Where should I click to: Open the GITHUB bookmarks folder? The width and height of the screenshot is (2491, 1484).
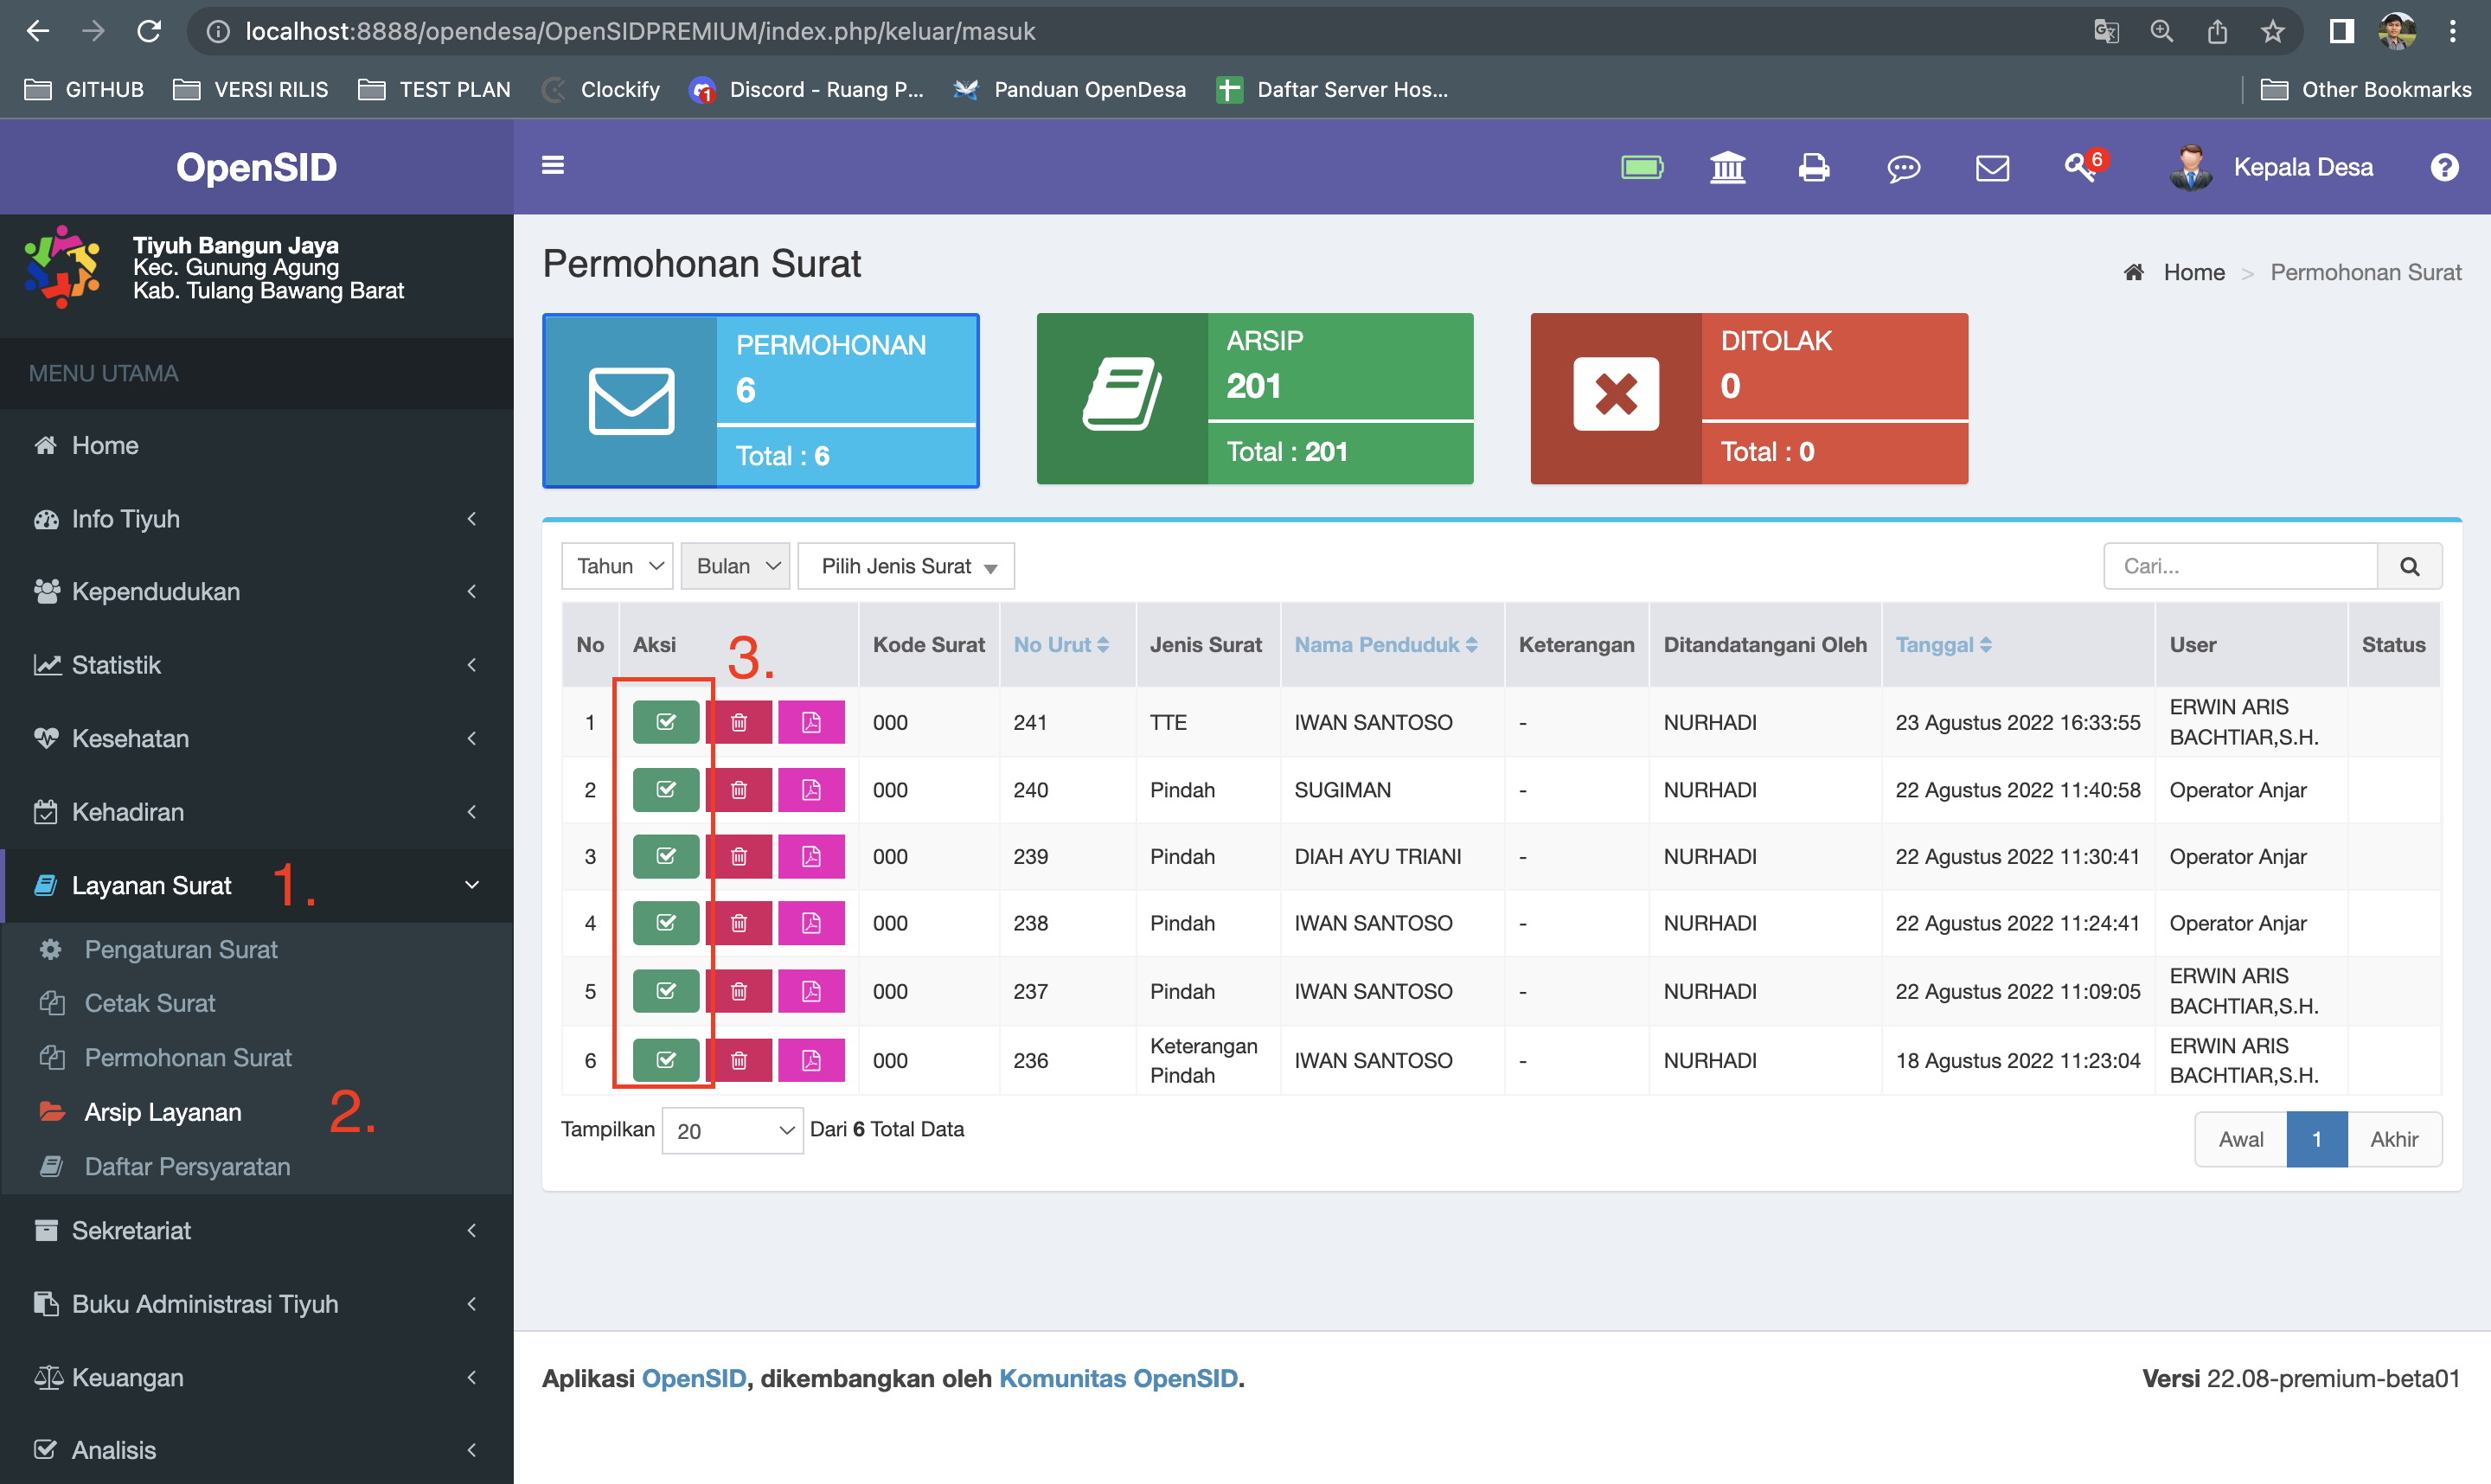point(84,89)
